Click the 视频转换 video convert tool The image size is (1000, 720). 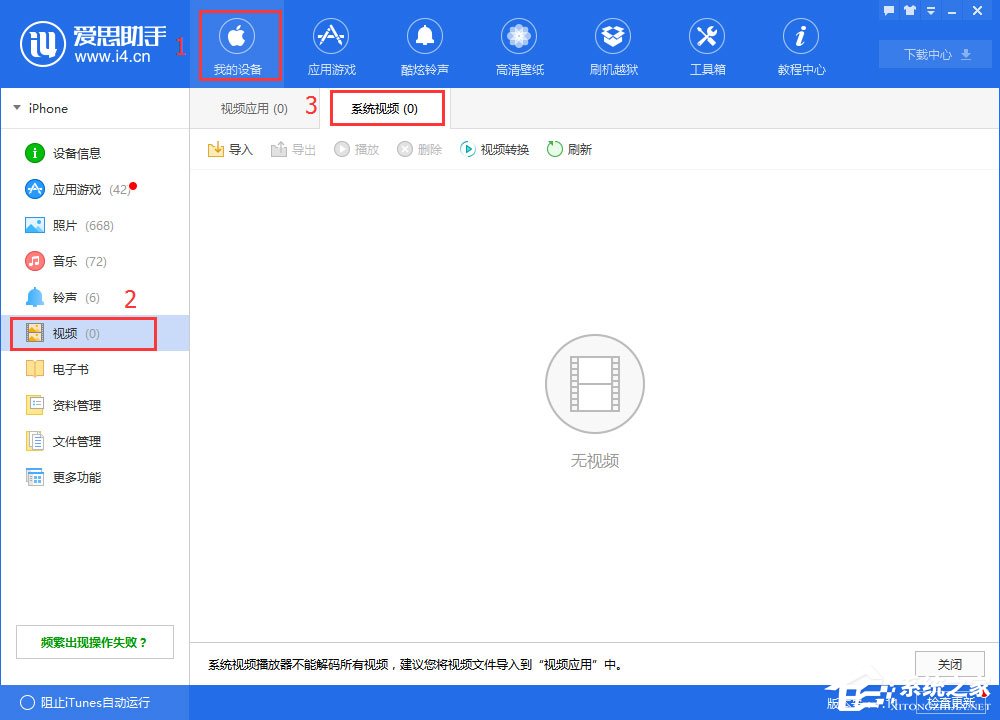pyautogui.click(x=494, y=149)
